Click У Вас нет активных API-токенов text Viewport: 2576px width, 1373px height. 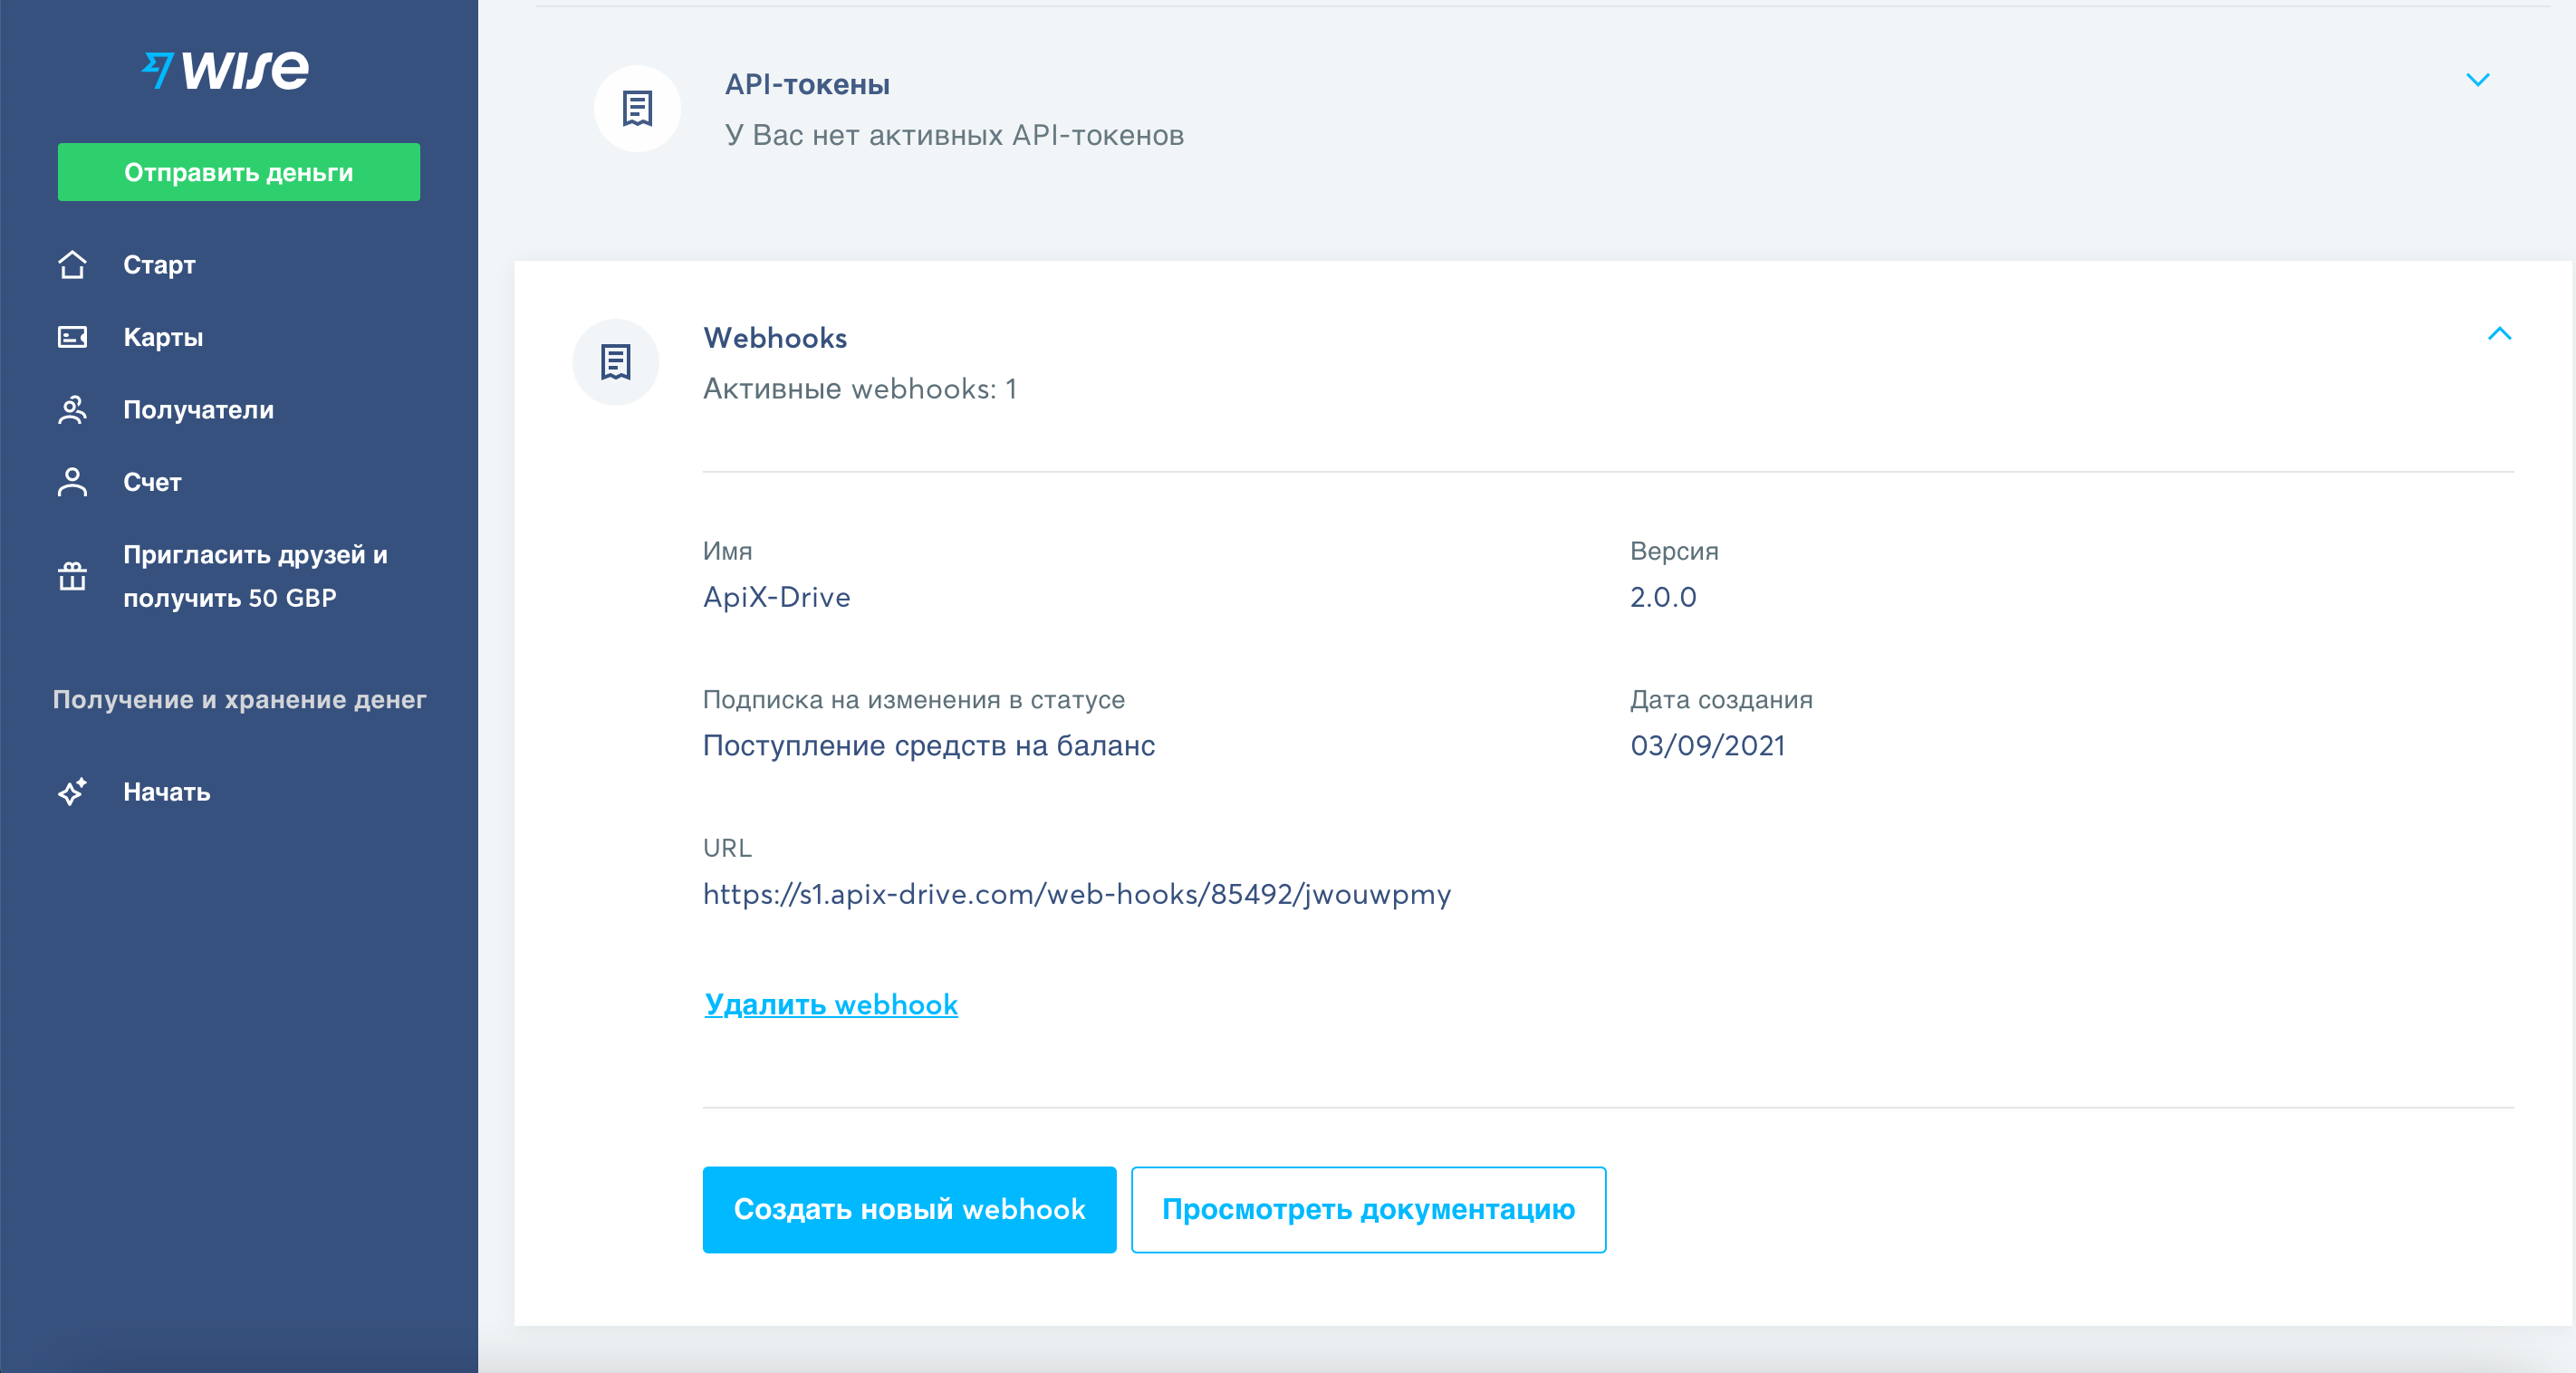click(954, 135)
